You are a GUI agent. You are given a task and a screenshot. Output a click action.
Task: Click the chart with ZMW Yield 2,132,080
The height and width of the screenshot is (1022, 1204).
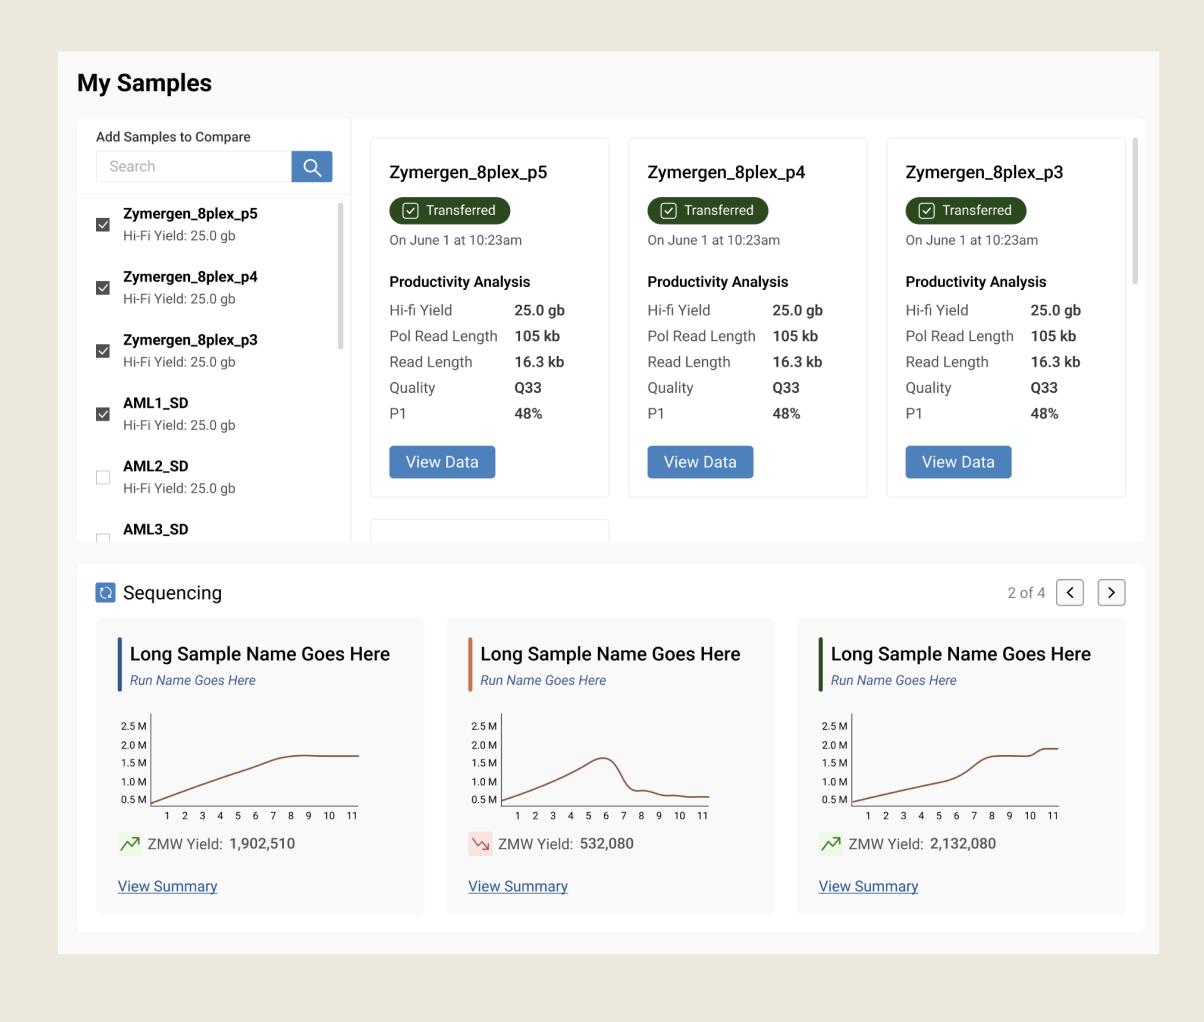coord(940,767)
